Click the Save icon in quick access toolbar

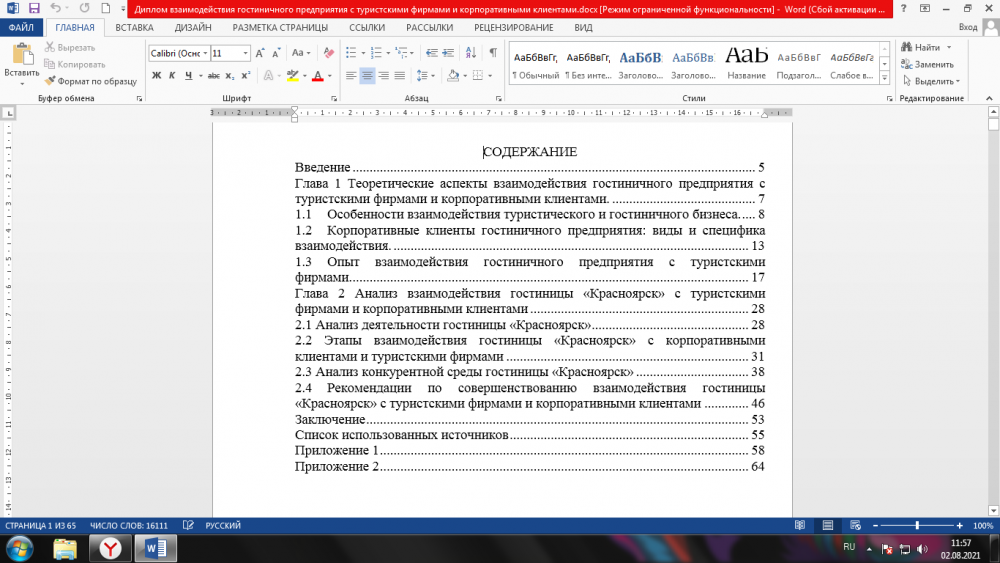[x=34, y=8]
